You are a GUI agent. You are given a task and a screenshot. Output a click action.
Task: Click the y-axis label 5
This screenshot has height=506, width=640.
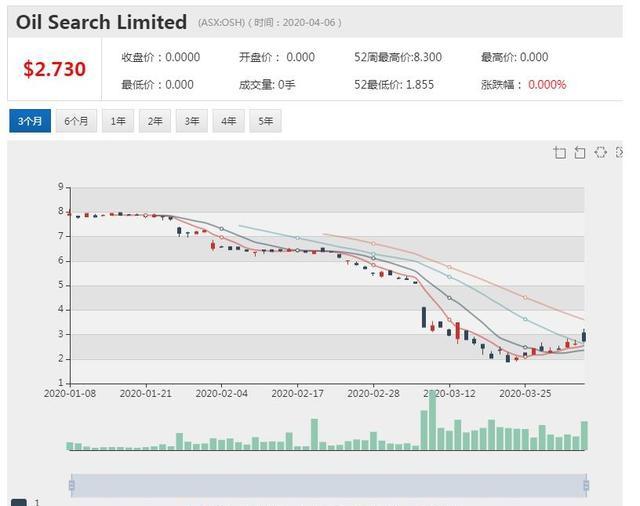61,285
